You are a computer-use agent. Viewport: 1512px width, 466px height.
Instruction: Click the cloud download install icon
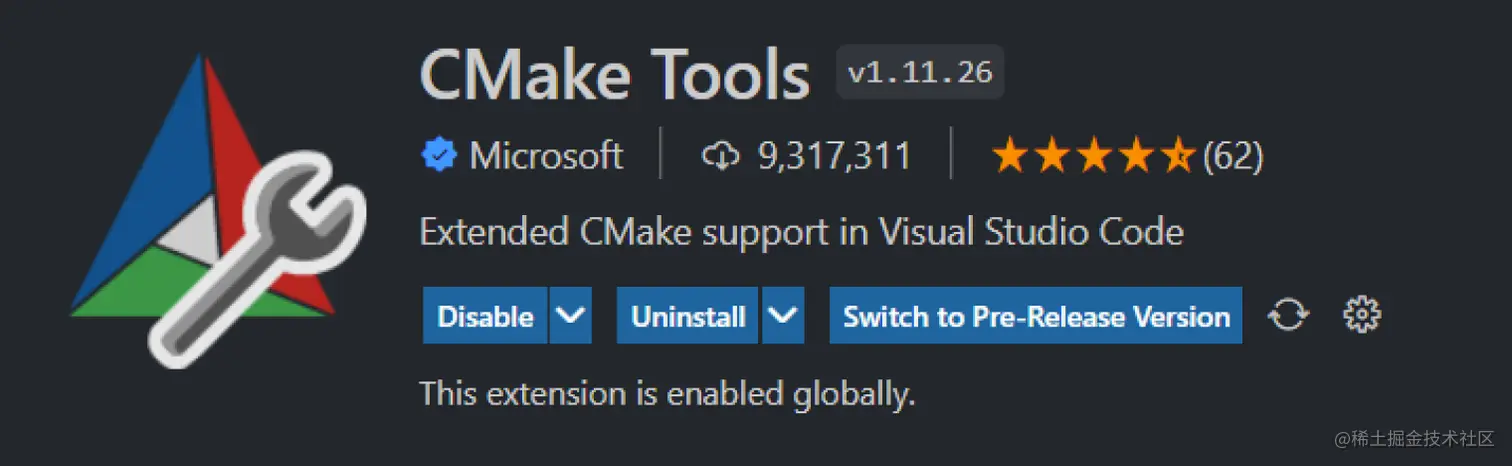[720, 156]
